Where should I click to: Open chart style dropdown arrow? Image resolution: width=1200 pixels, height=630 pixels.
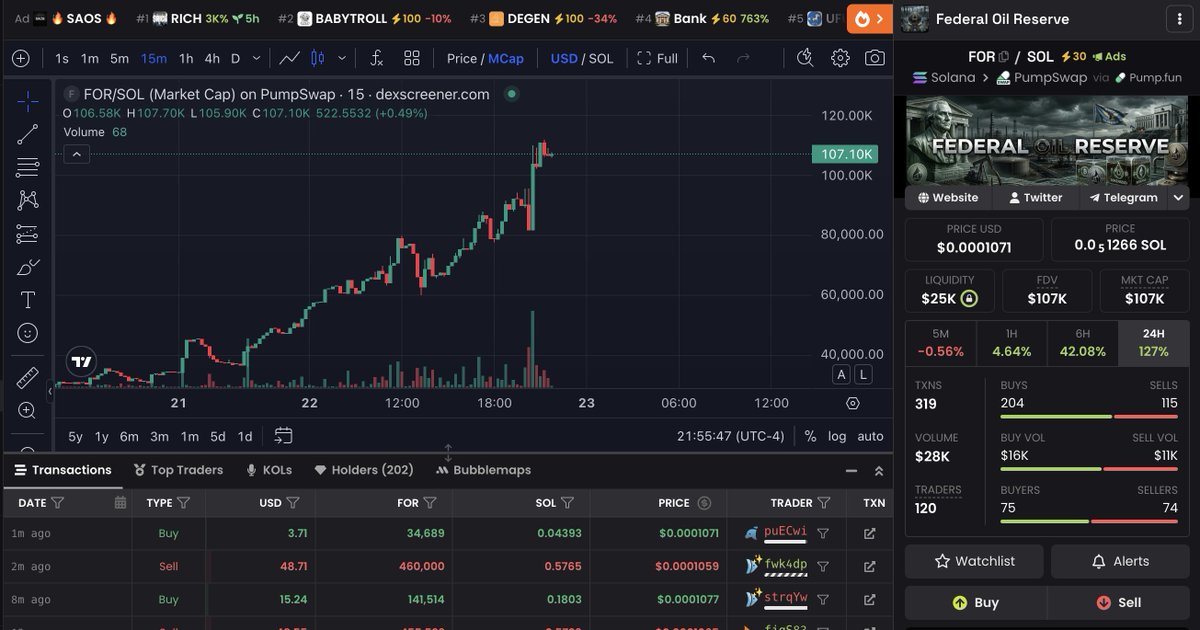(343, 58)
